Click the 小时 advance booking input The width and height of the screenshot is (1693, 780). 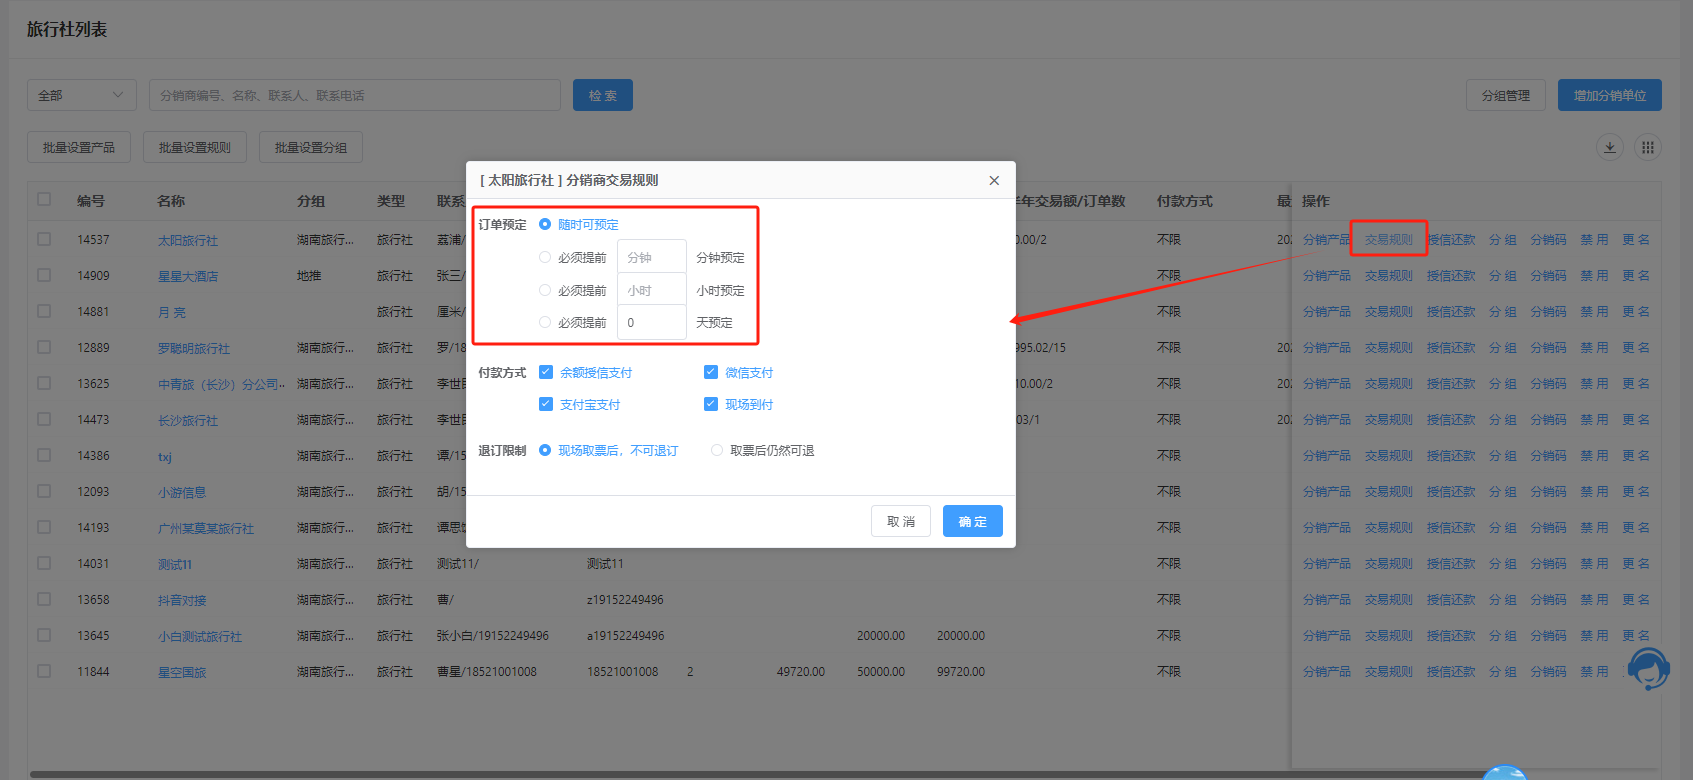coord(651,290)
